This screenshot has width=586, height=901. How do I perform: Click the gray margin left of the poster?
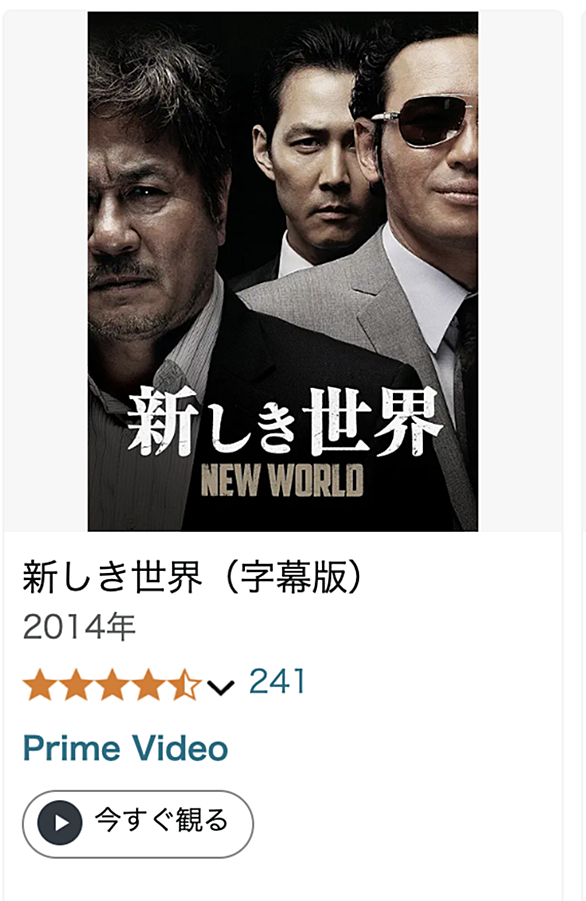click(x=45, y=271)
